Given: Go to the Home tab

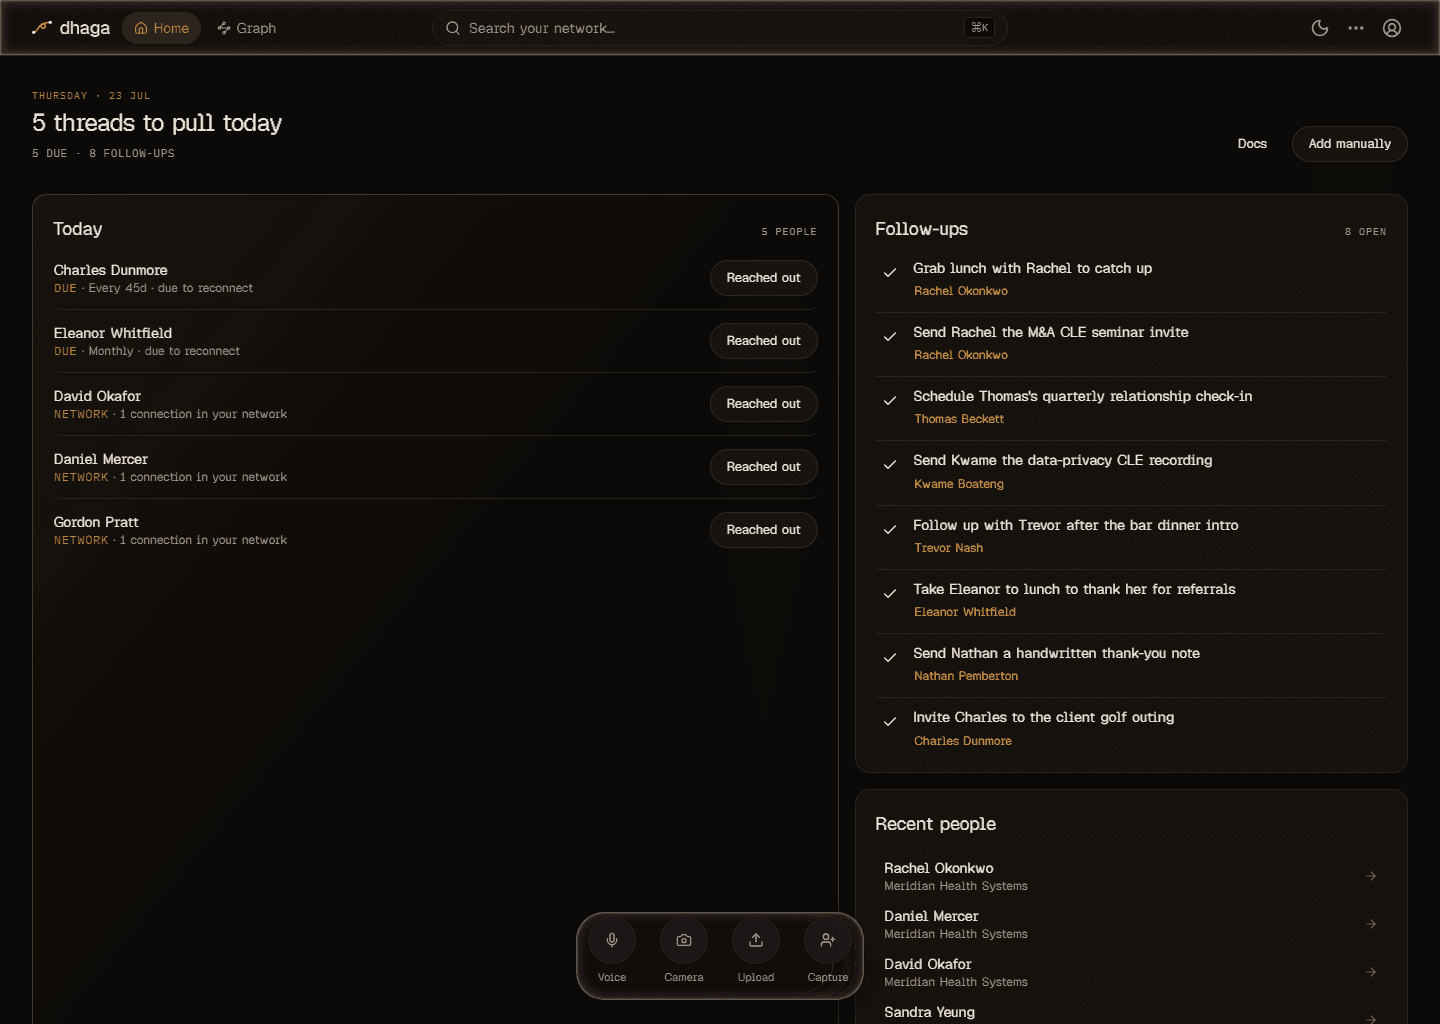Looking at the screenshot, I should (x=161, y=28).
